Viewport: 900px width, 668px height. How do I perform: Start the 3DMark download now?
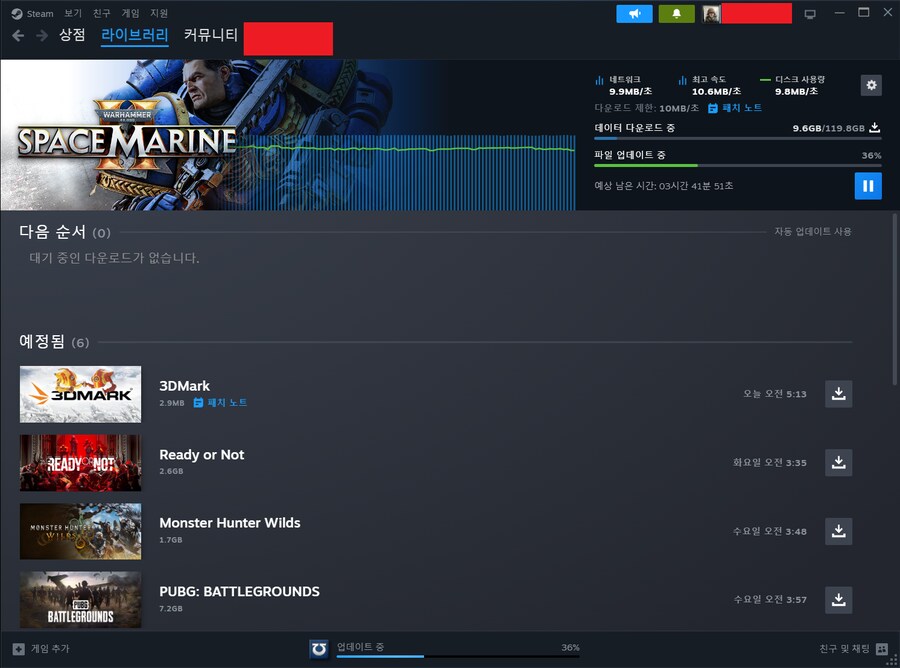839,394
